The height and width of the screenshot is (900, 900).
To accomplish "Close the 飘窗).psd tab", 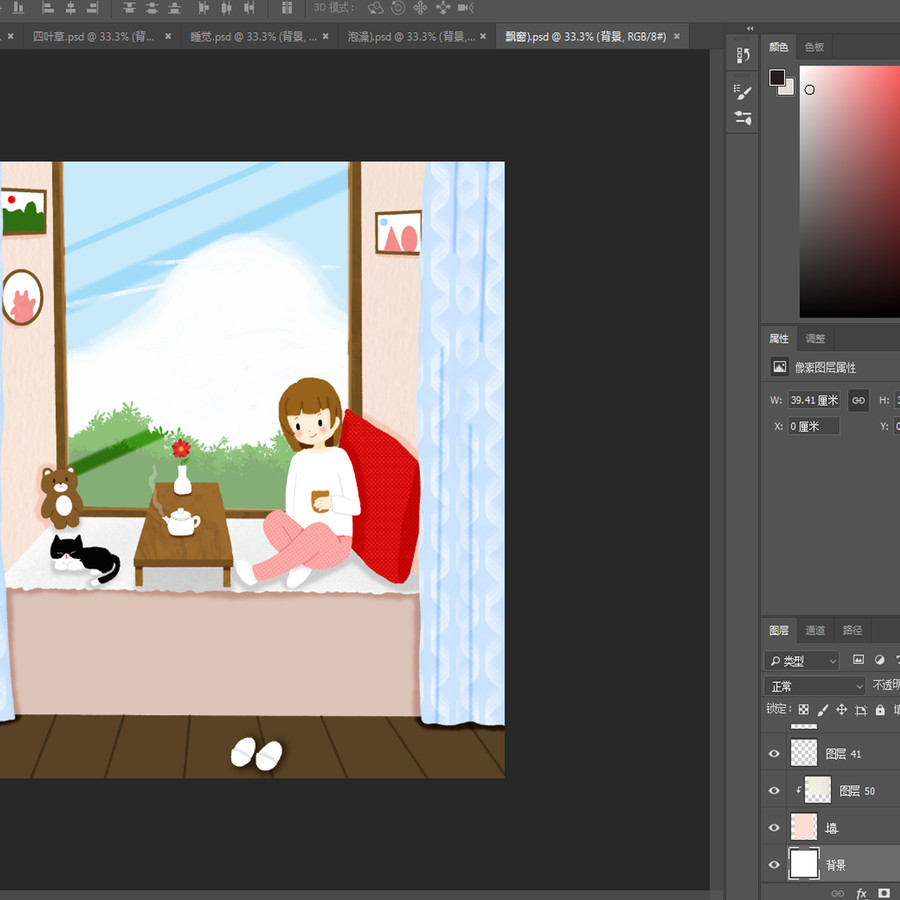I will [x=677, y=36].
